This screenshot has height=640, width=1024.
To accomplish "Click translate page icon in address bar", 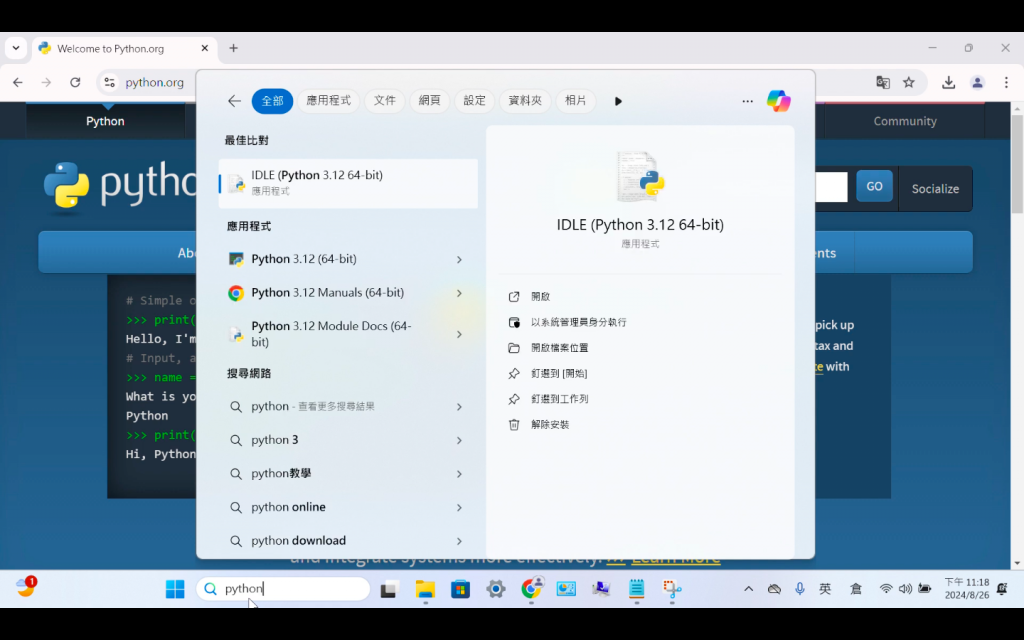I will pyautogui.click(x=883, y=82).
